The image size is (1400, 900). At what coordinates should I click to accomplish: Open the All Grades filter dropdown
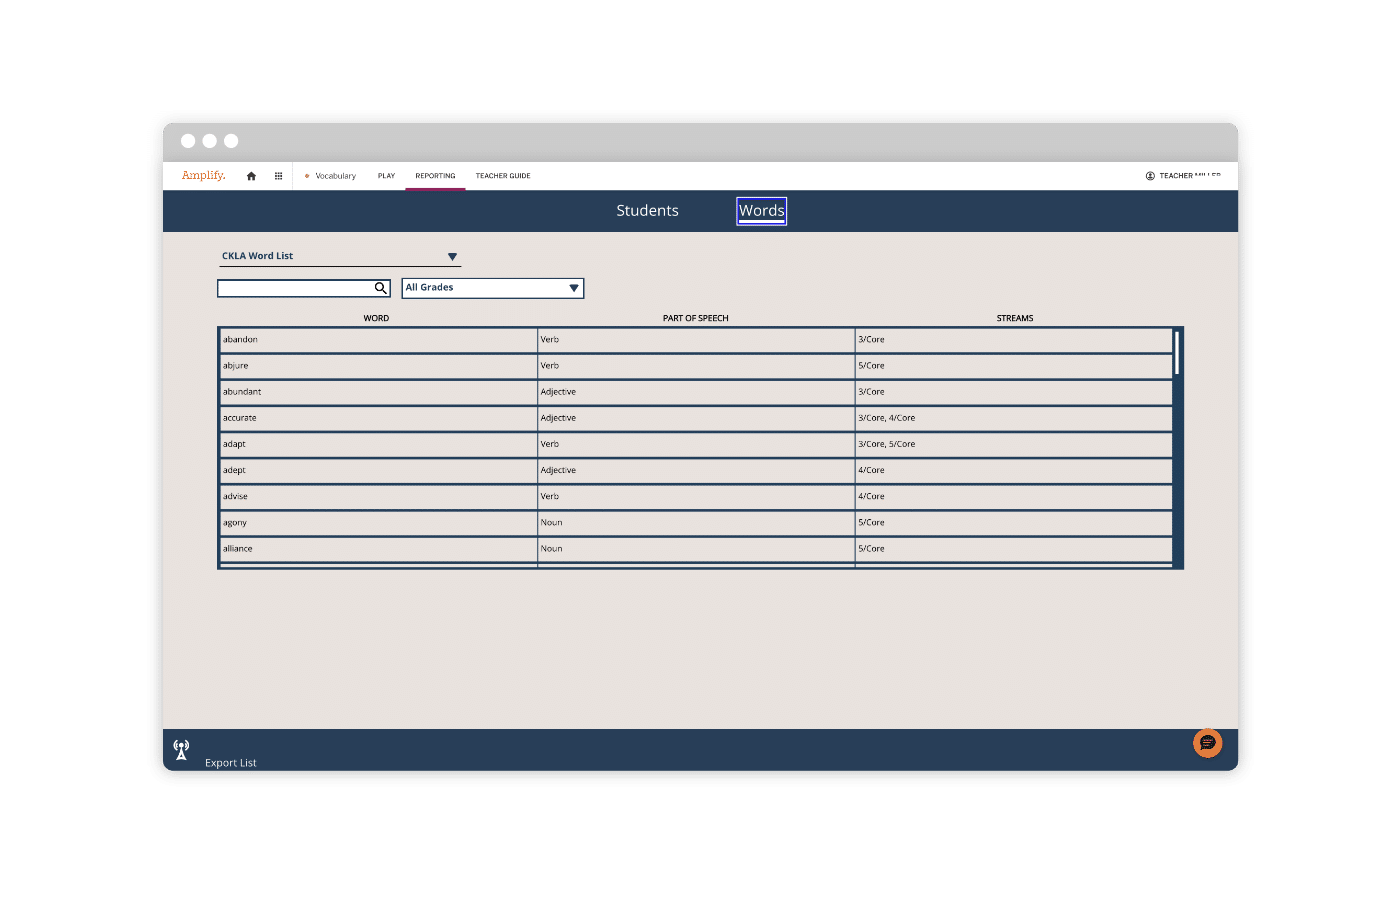pos(573,288)
